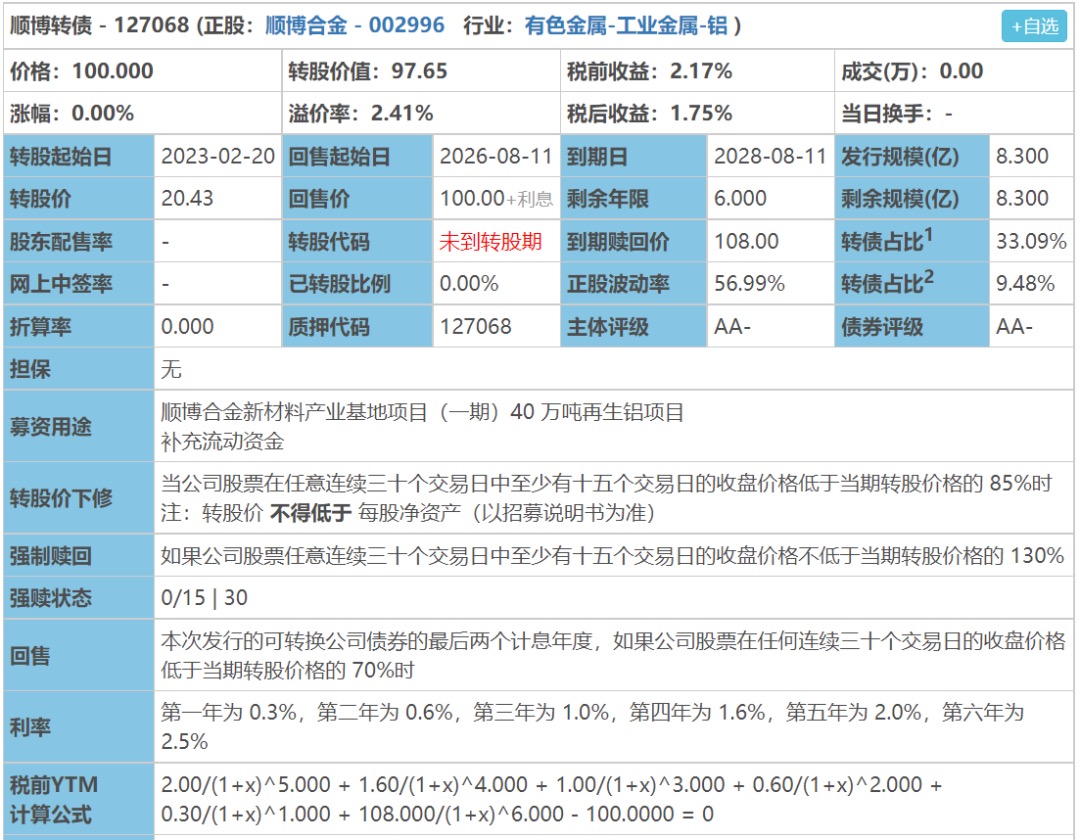Click the 债券评级 value AA-
Image resolution: width=1080 pixels, height=840 pixels.
pos(1014,326)
